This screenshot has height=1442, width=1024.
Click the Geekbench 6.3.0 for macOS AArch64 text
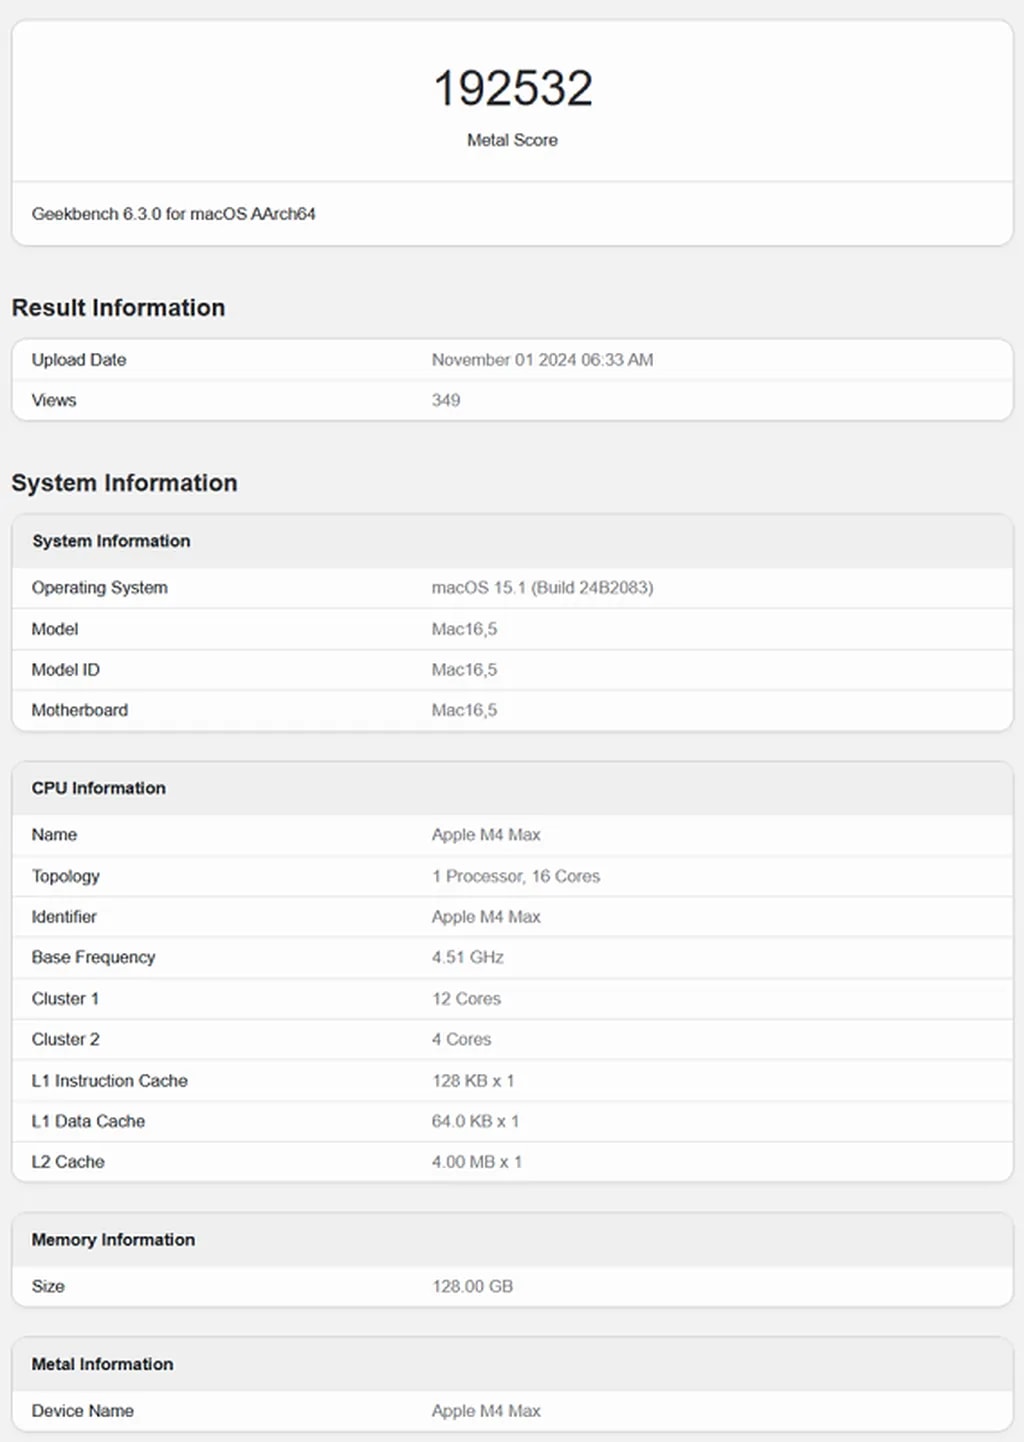coord(173,214)
